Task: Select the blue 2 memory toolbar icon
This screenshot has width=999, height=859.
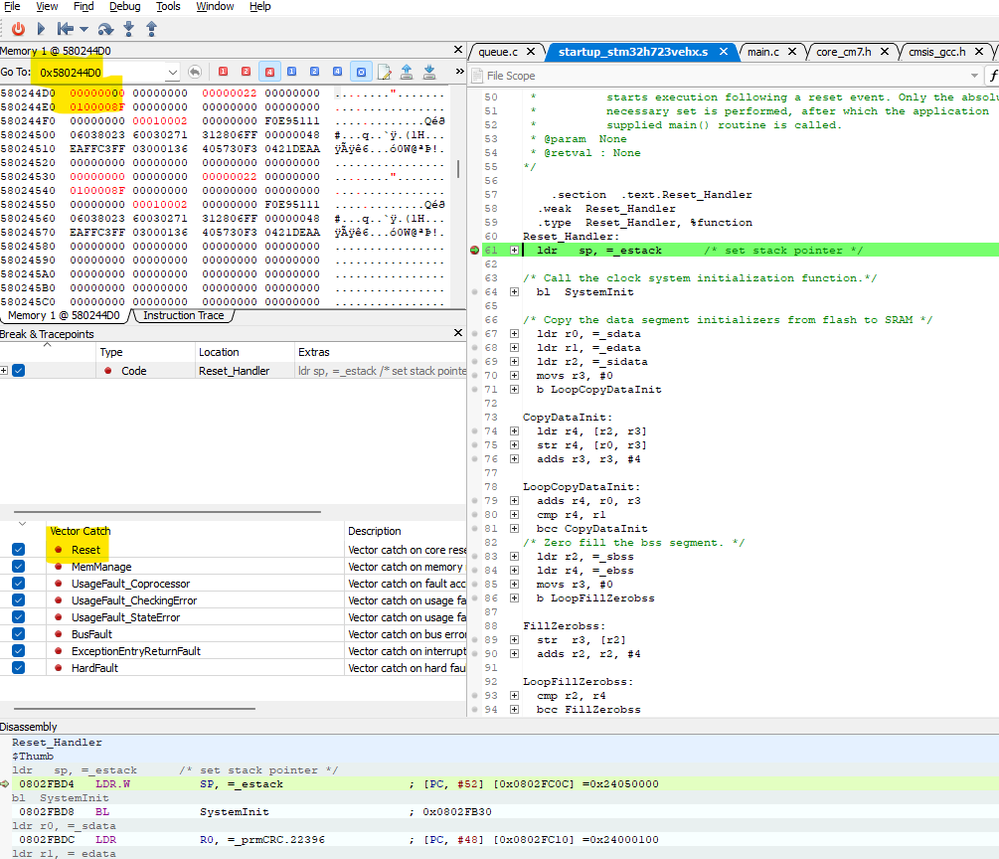Action: click(315, 72)
